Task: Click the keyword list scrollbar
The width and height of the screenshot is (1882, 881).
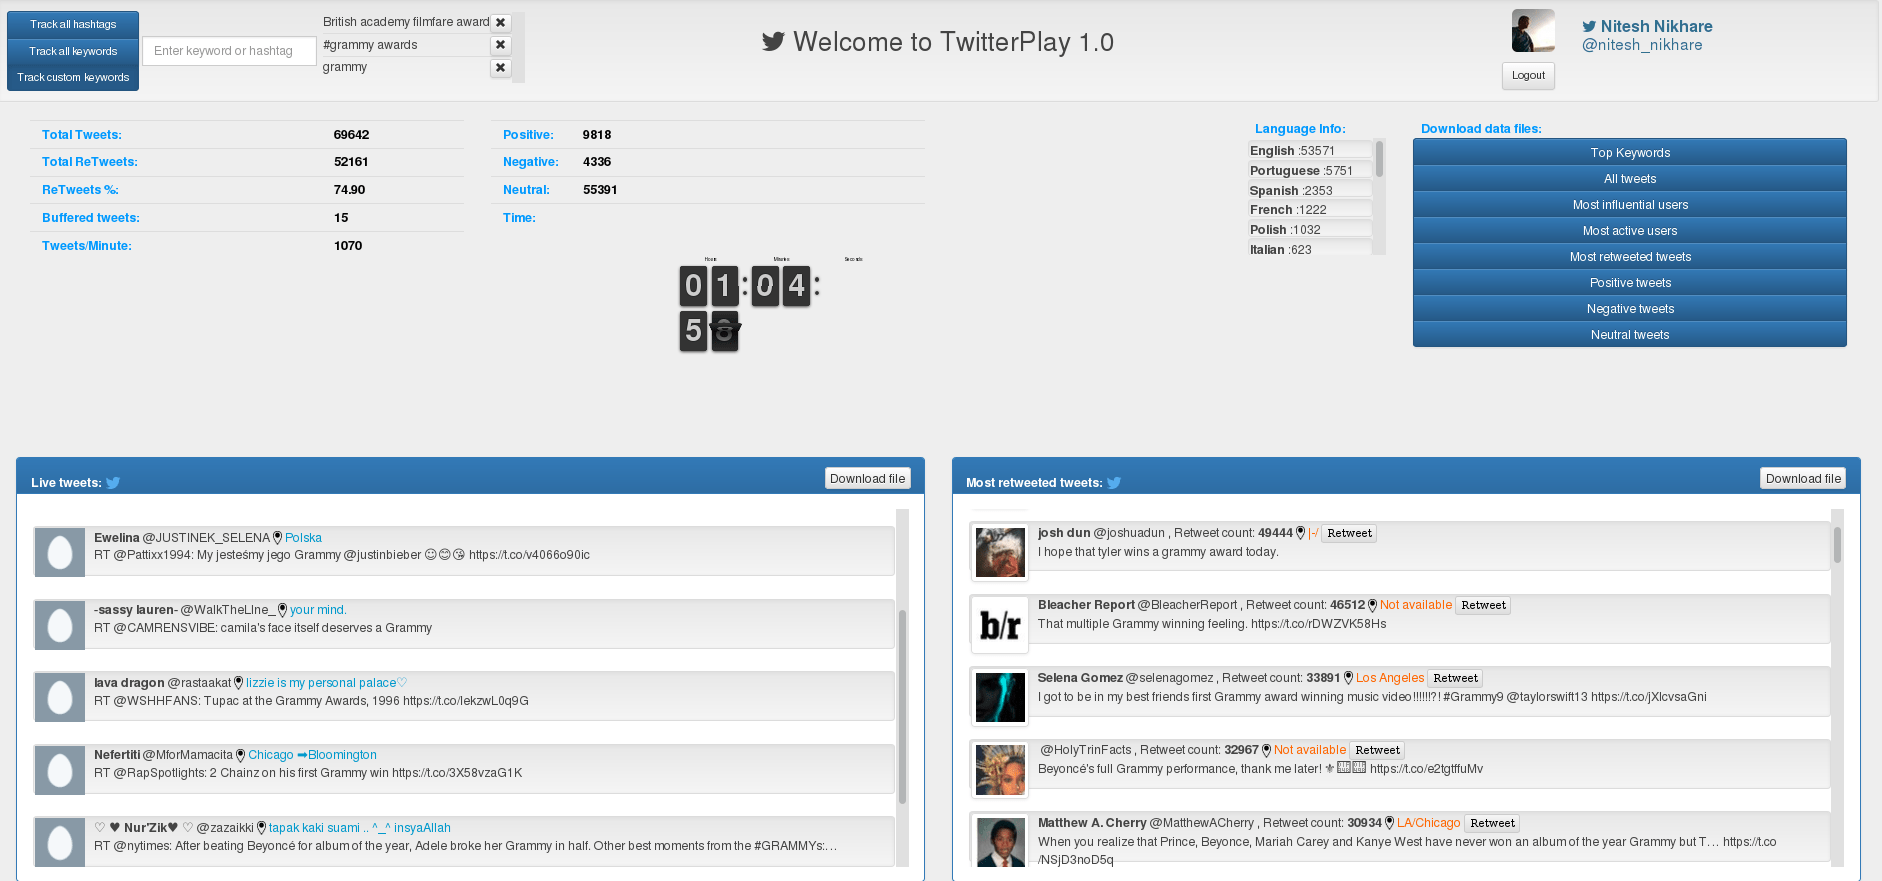Action: [518, 47]
